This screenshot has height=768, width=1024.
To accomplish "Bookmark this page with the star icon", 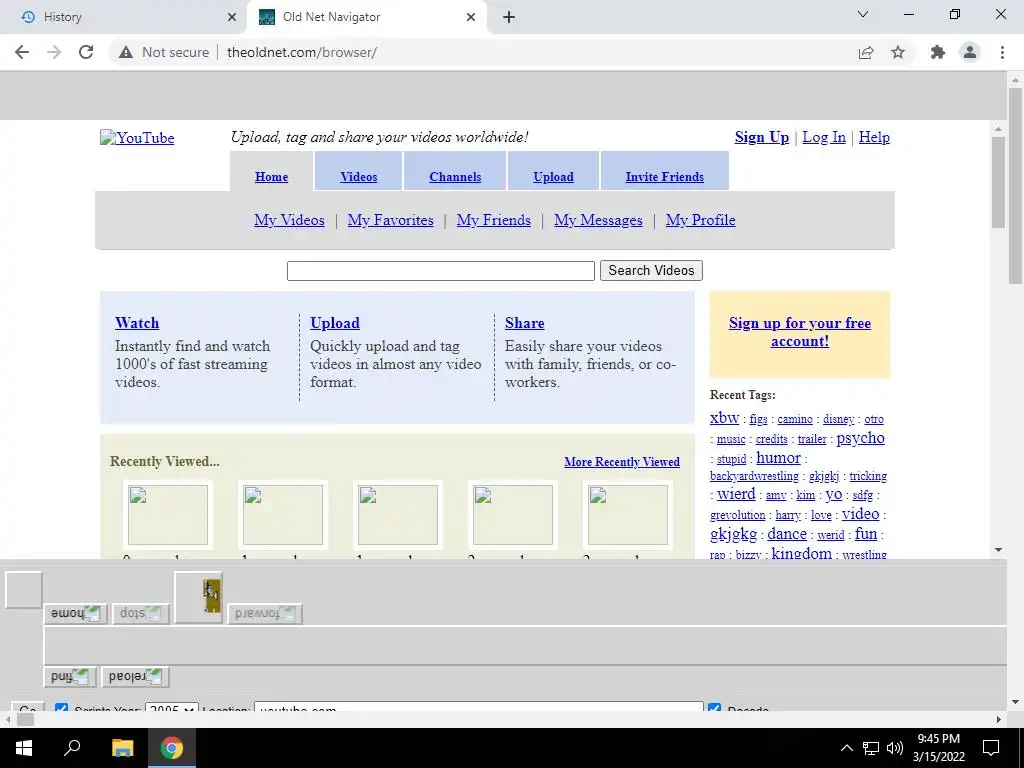I will pos(898,52).
